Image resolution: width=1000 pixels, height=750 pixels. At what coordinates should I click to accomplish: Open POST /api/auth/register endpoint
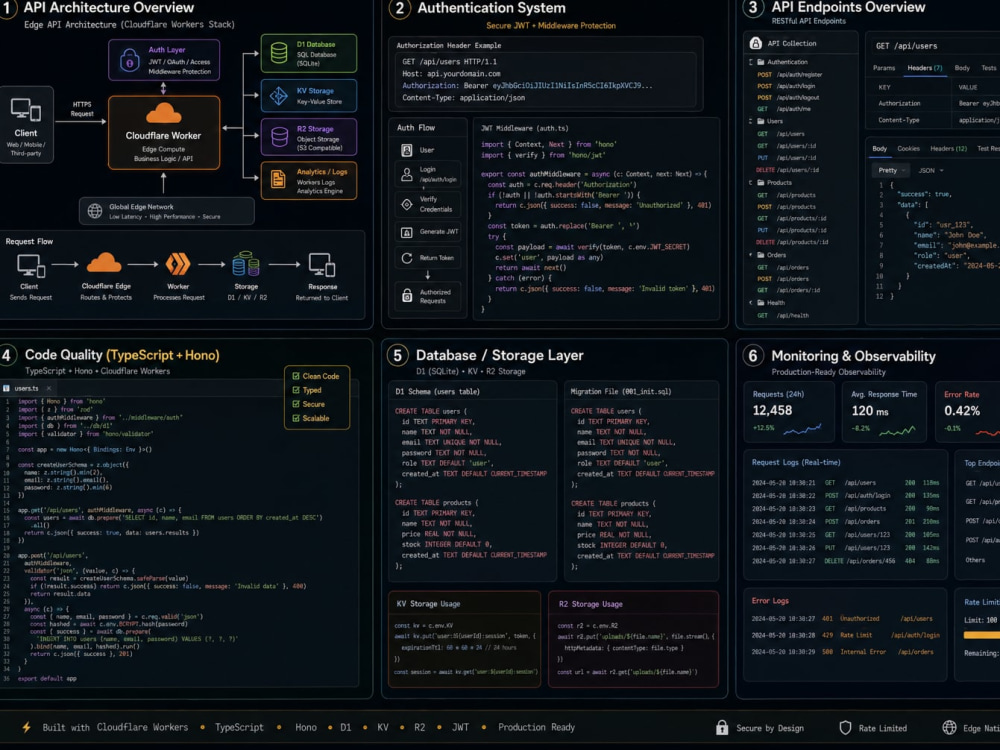[x=790, y=75]
